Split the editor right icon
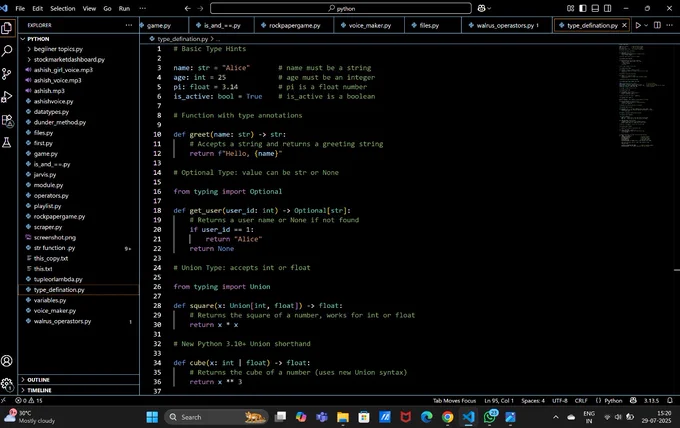Screen dimensions: 680x428 657,25
